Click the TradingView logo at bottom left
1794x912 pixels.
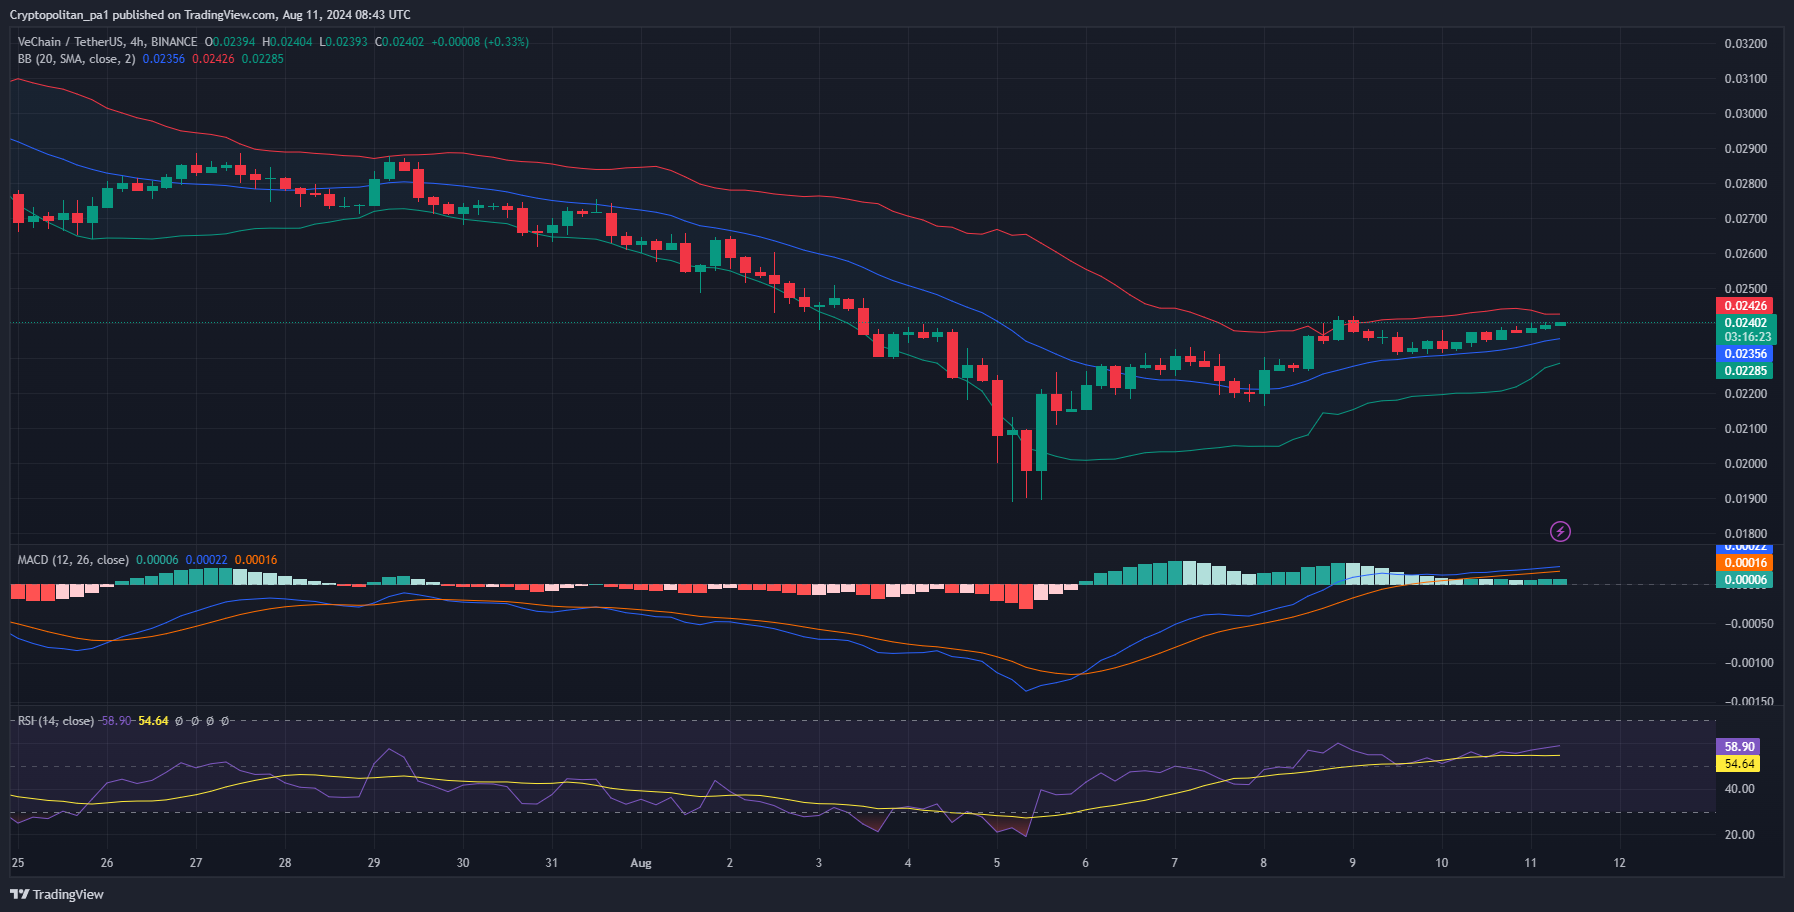click(57, 894)
